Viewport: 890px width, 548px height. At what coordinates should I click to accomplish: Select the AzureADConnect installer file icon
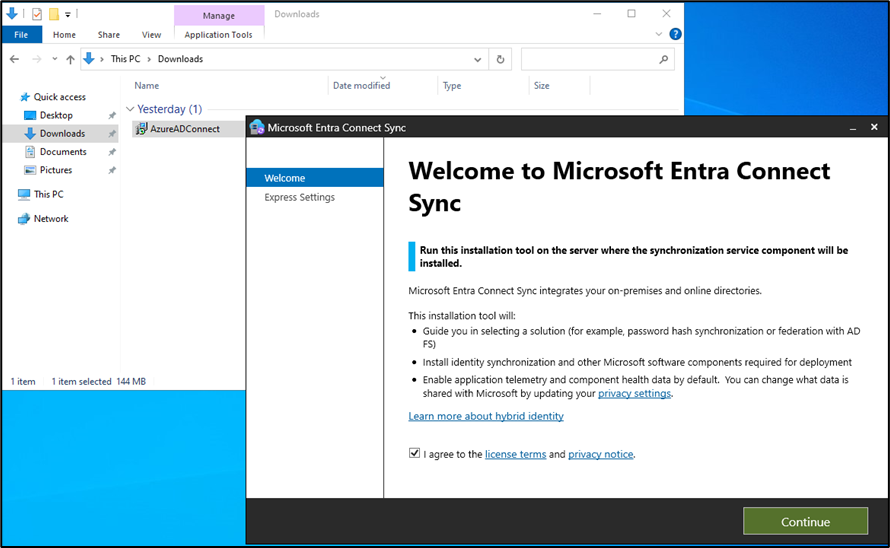(141, 129)
